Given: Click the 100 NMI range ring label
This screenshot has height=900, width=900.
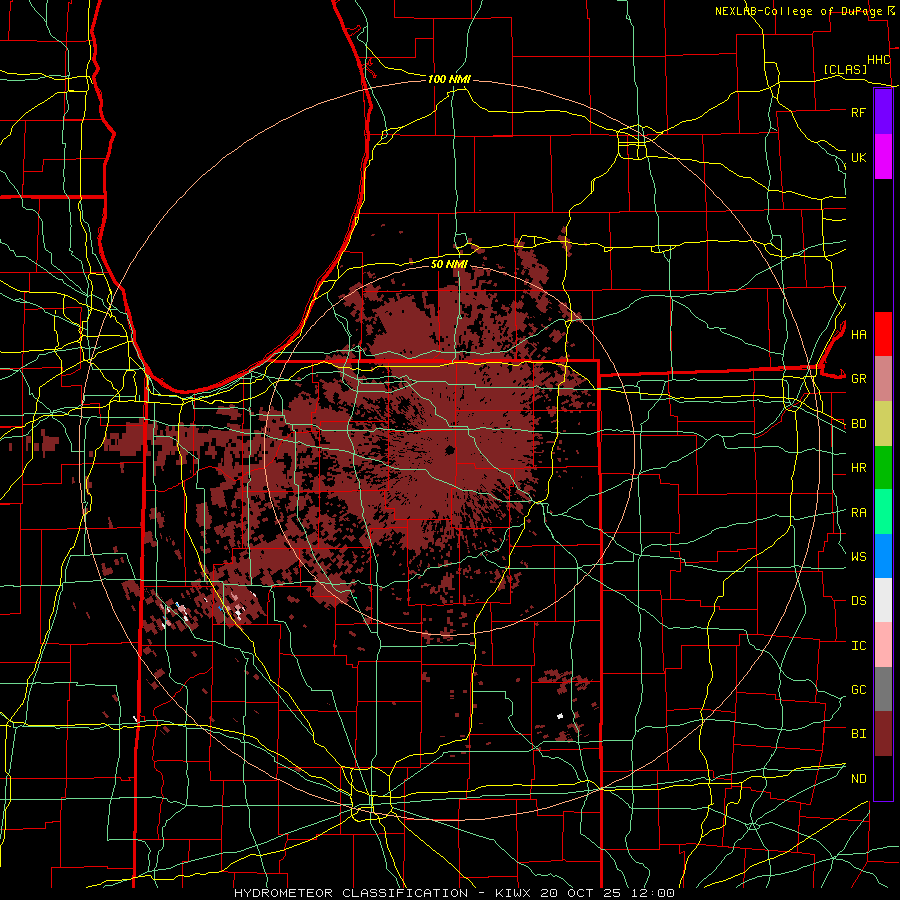Looking at the screenshot, I should click(449, 79).
